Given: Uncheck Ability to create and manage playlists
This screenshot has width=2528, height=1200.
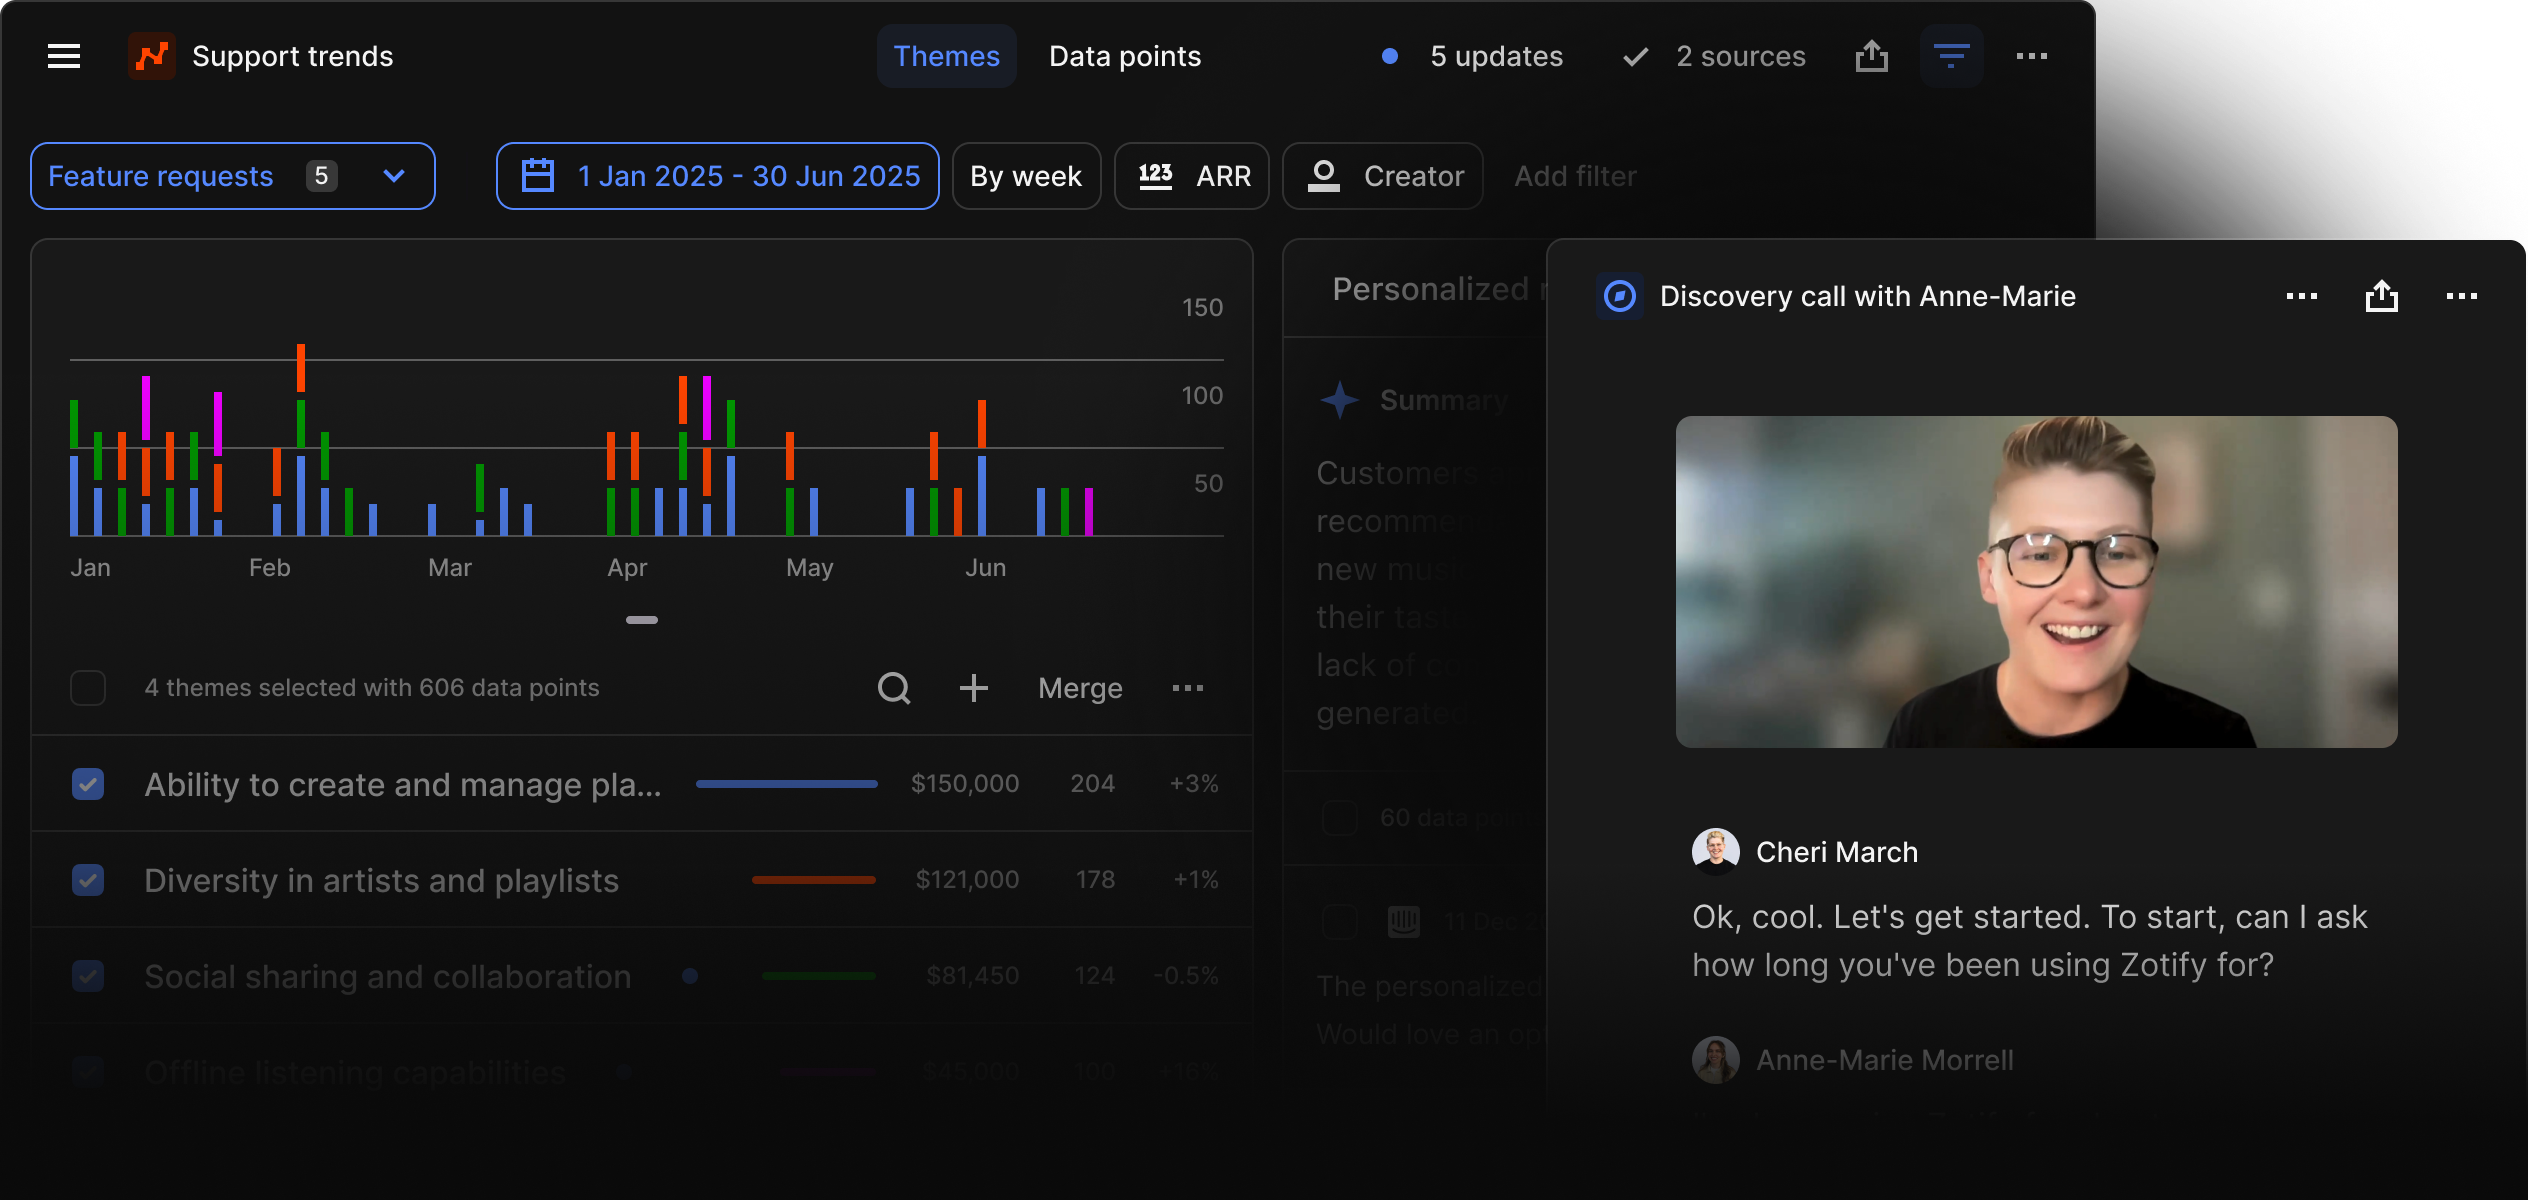Looking at the screenshot, I should [88, 784].
